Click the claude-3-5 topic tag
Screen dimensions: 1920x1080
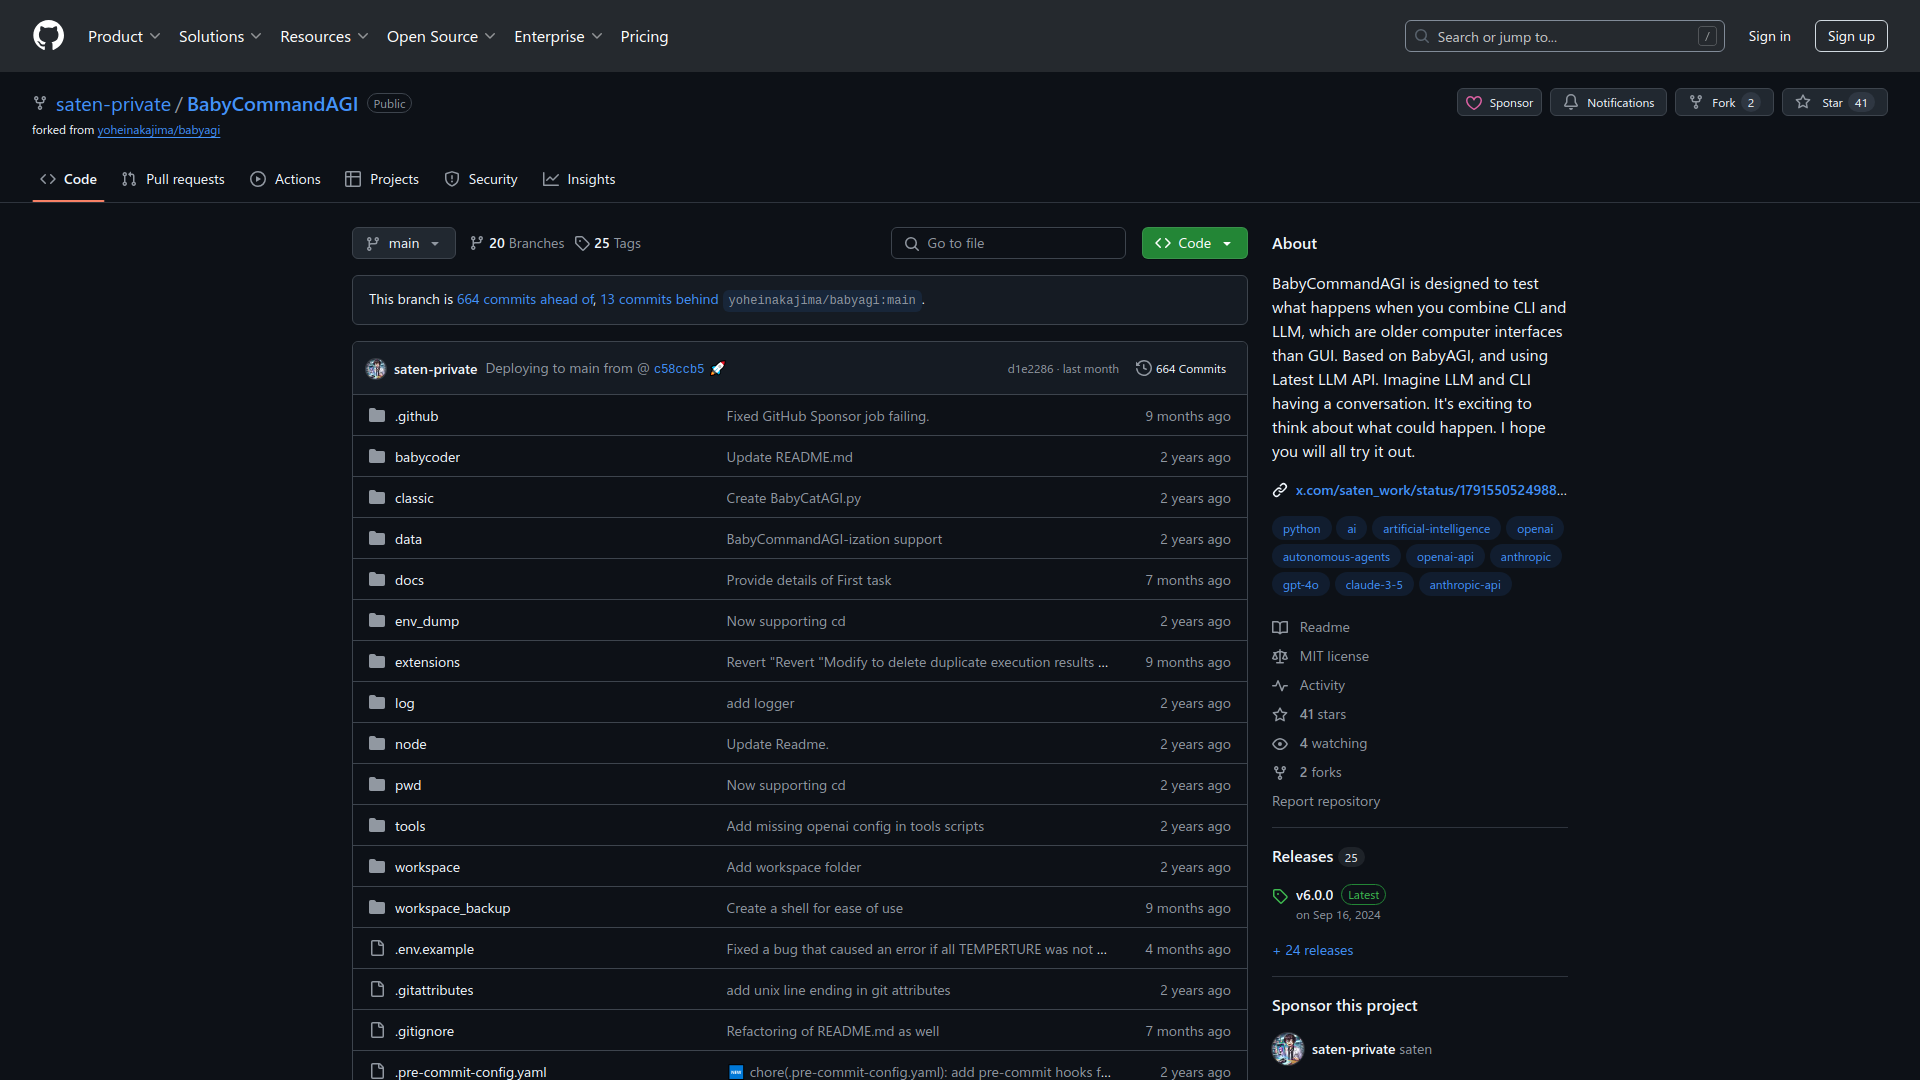click(1374, 585)
